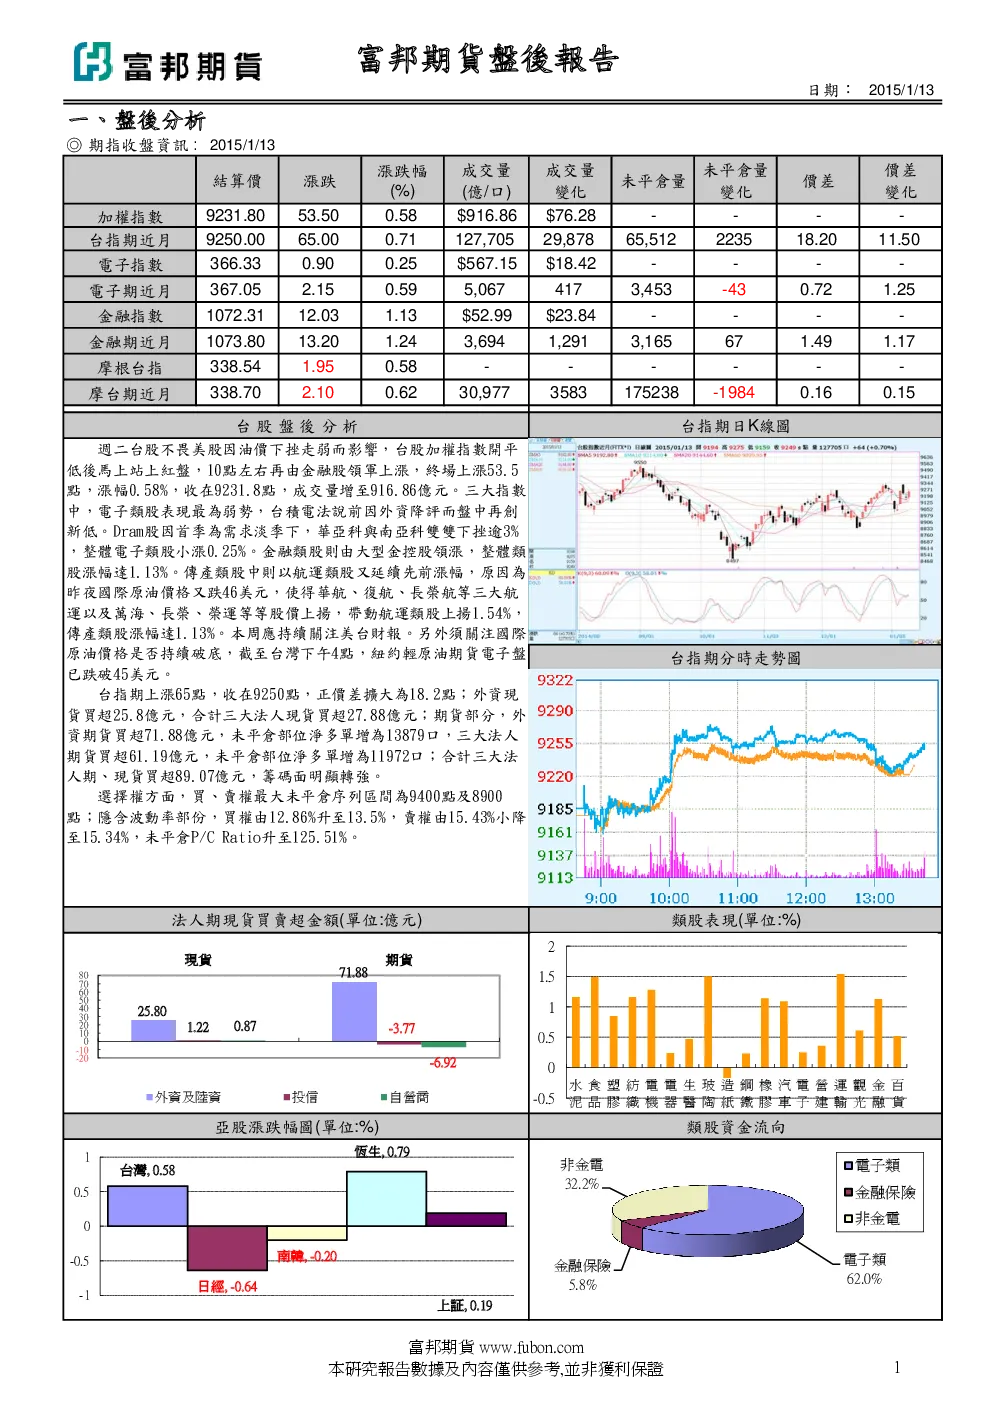Screen dimensions: 992x1403
Task: Click the 加權指數 row label
Action: 130,216
